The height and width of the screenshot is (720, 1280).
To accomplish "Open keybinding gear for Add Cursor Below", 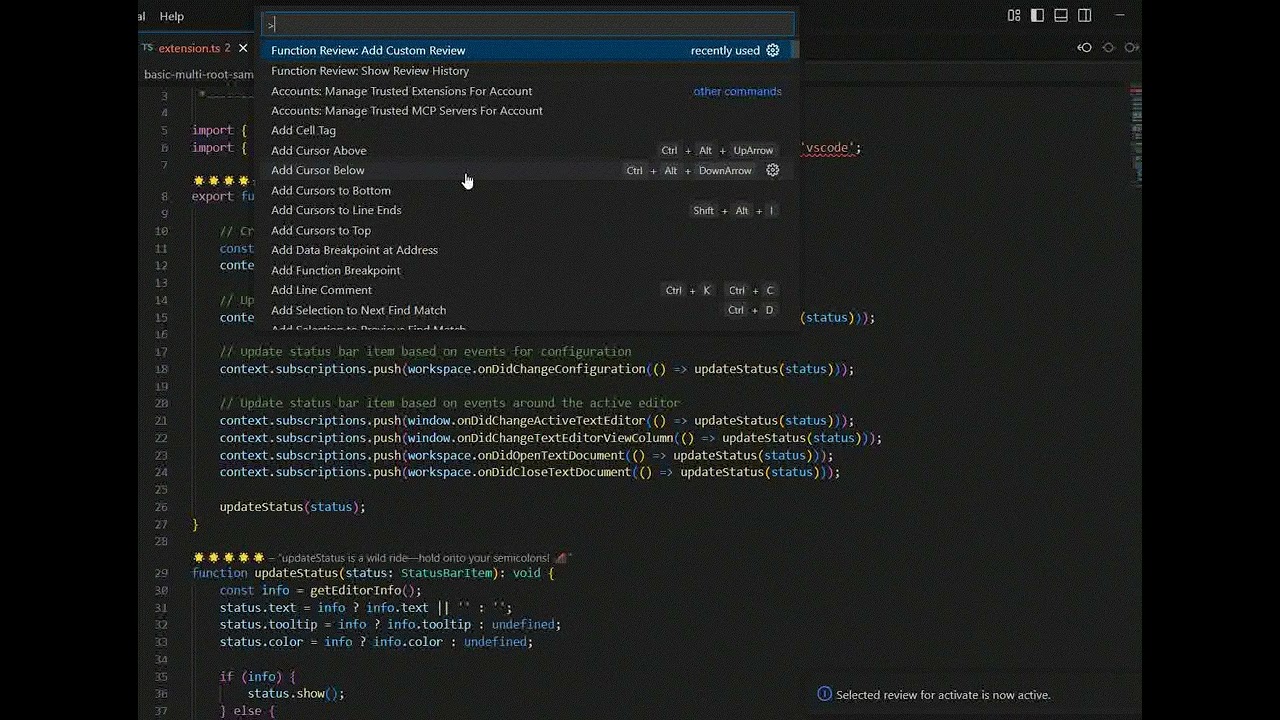I will pyautogui.click(x=773, y=170).
